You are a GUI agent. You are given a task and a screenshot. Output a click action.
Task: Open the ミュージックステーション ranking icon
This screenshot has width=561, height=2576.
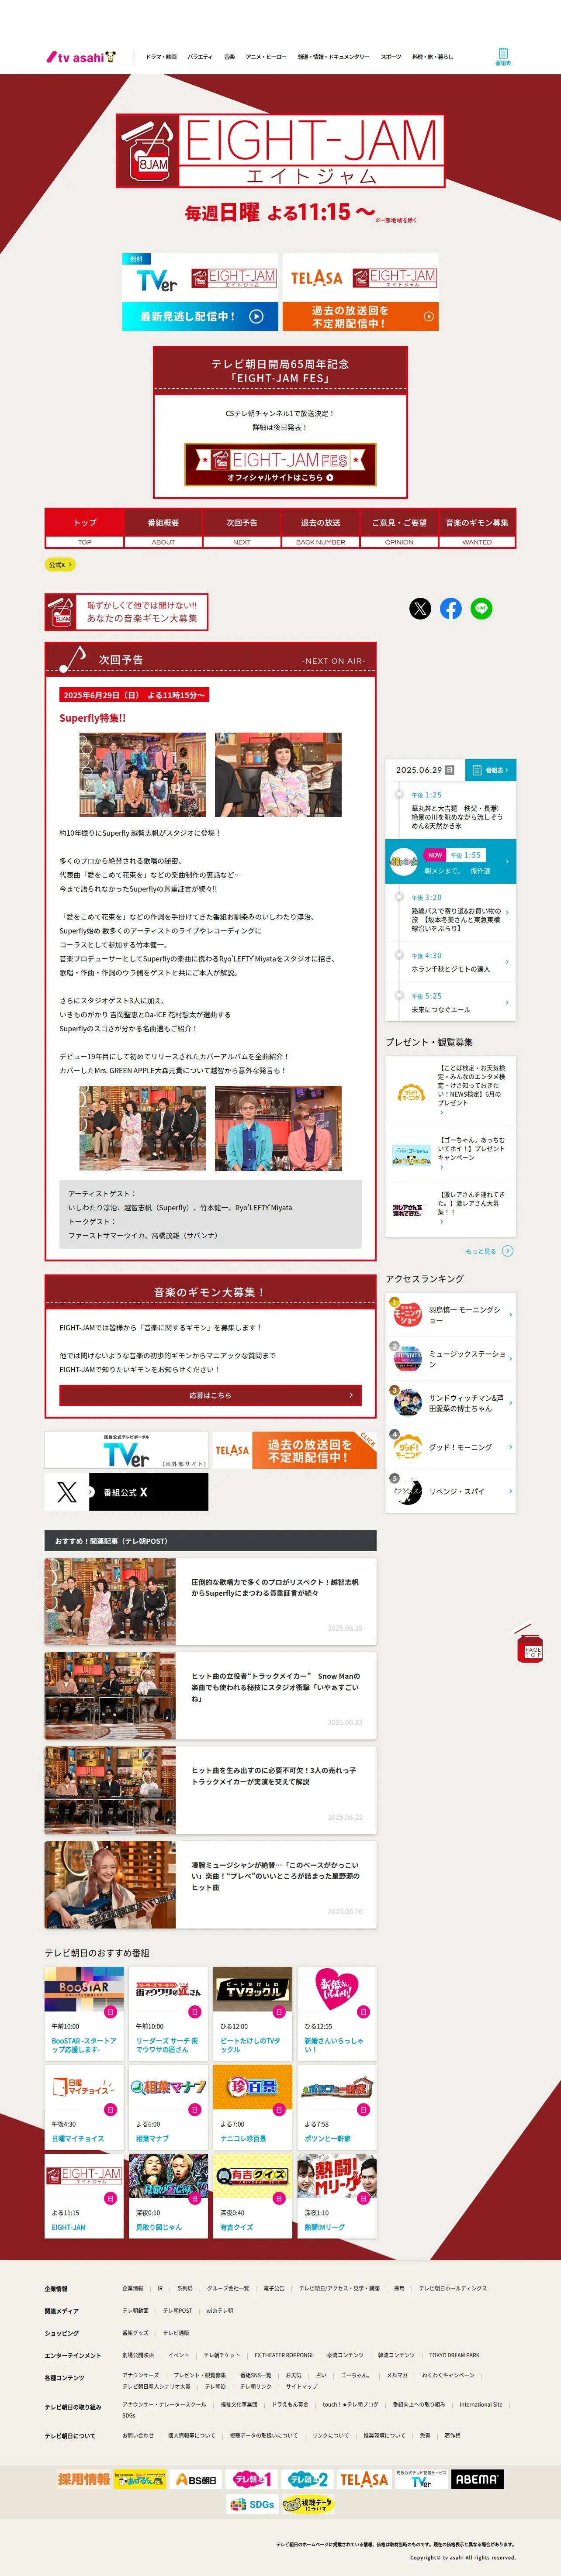point(407,1359)
